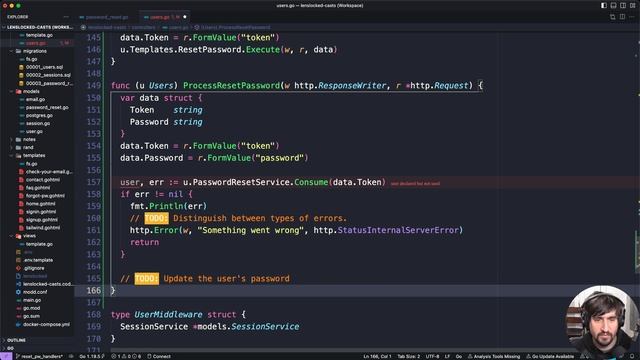Open home.gohtml template
Screen dimensions: 640x360
point(40,204)
